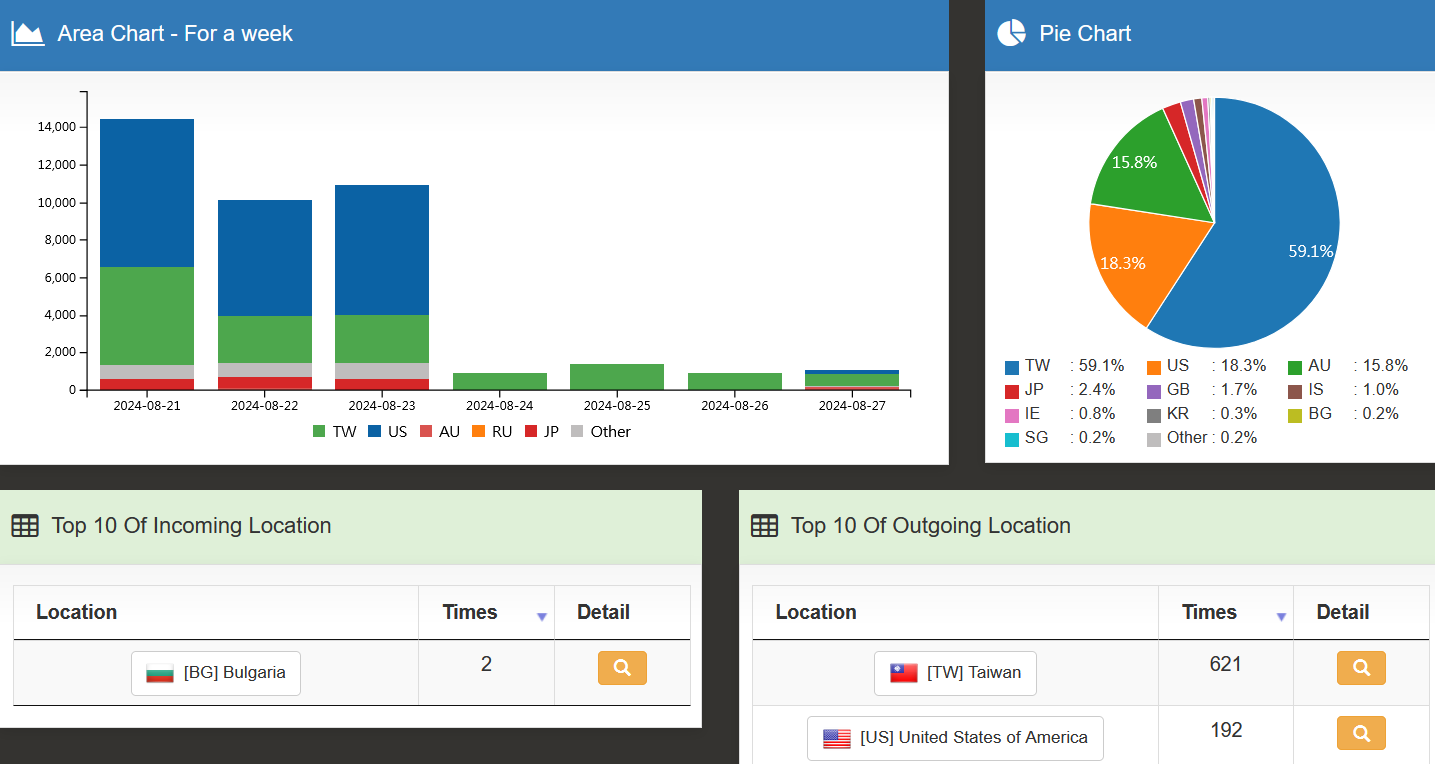Viewport: 1435px width, 764px height.
Task: Click table icon beside Top 10 Of Outgoing Location
Action: [764, 525]
